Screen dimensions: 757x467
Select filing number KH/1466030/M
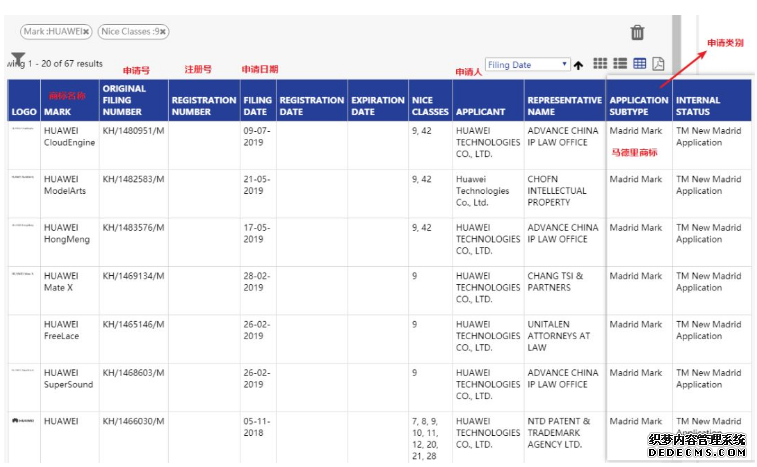pyautogui.click(x=133, y=421)
